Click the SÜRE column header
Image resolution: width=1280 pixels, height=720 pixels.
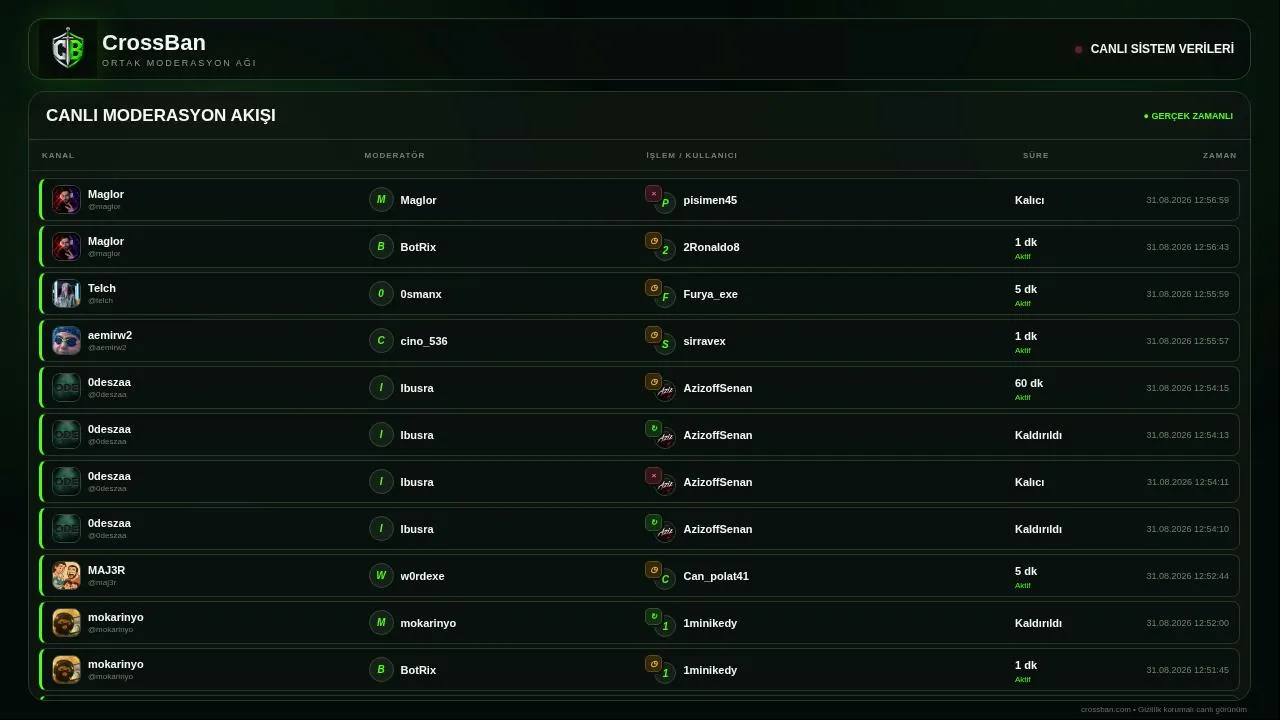pyautogui.click(x=1036, y=156)
